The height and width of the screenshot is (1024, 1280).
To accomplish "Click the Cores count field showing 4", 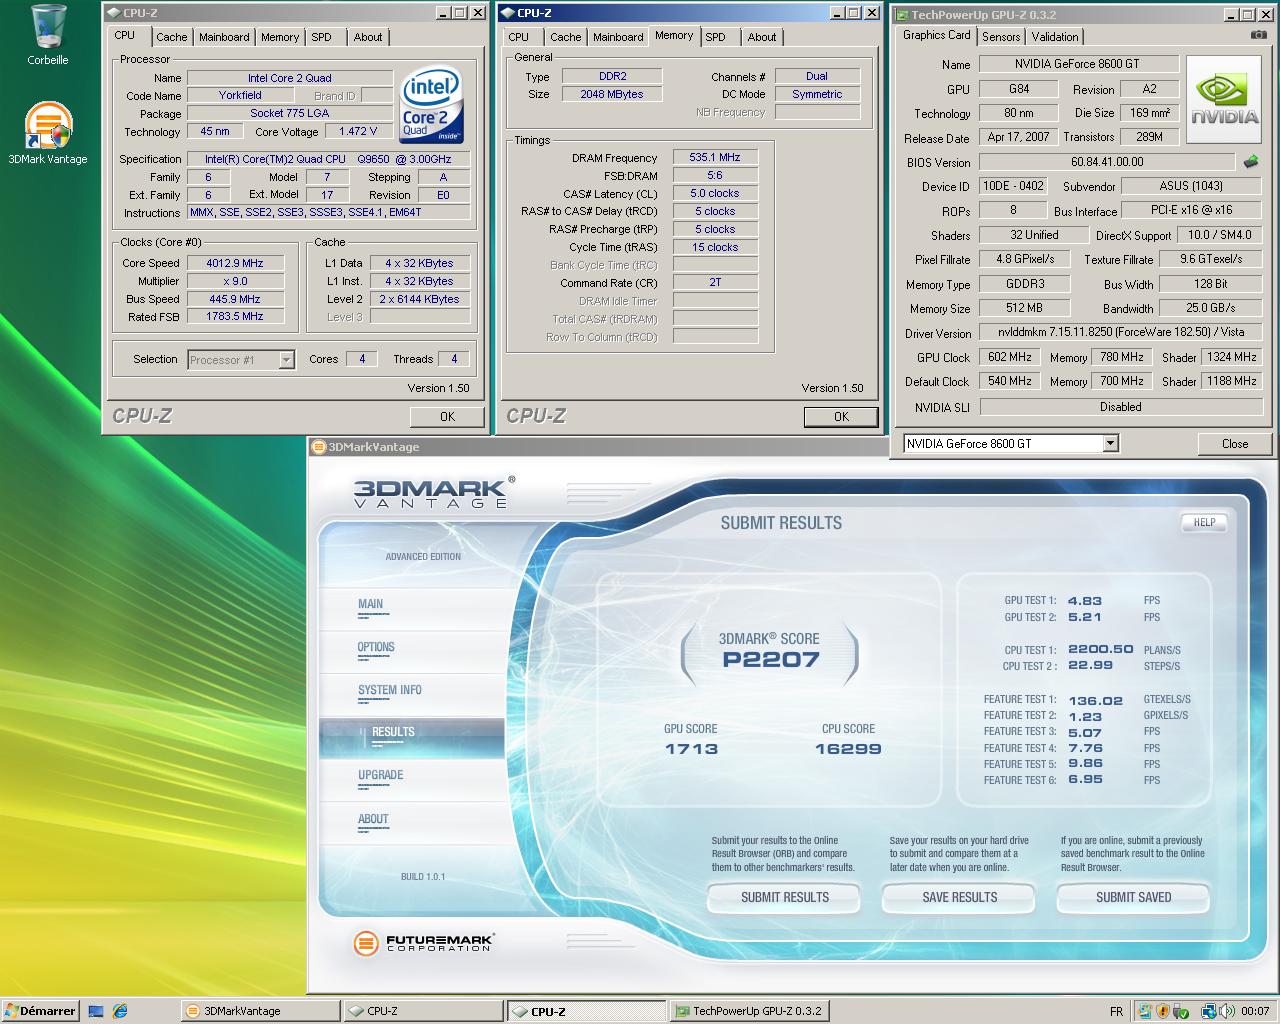I will (362, 359).
